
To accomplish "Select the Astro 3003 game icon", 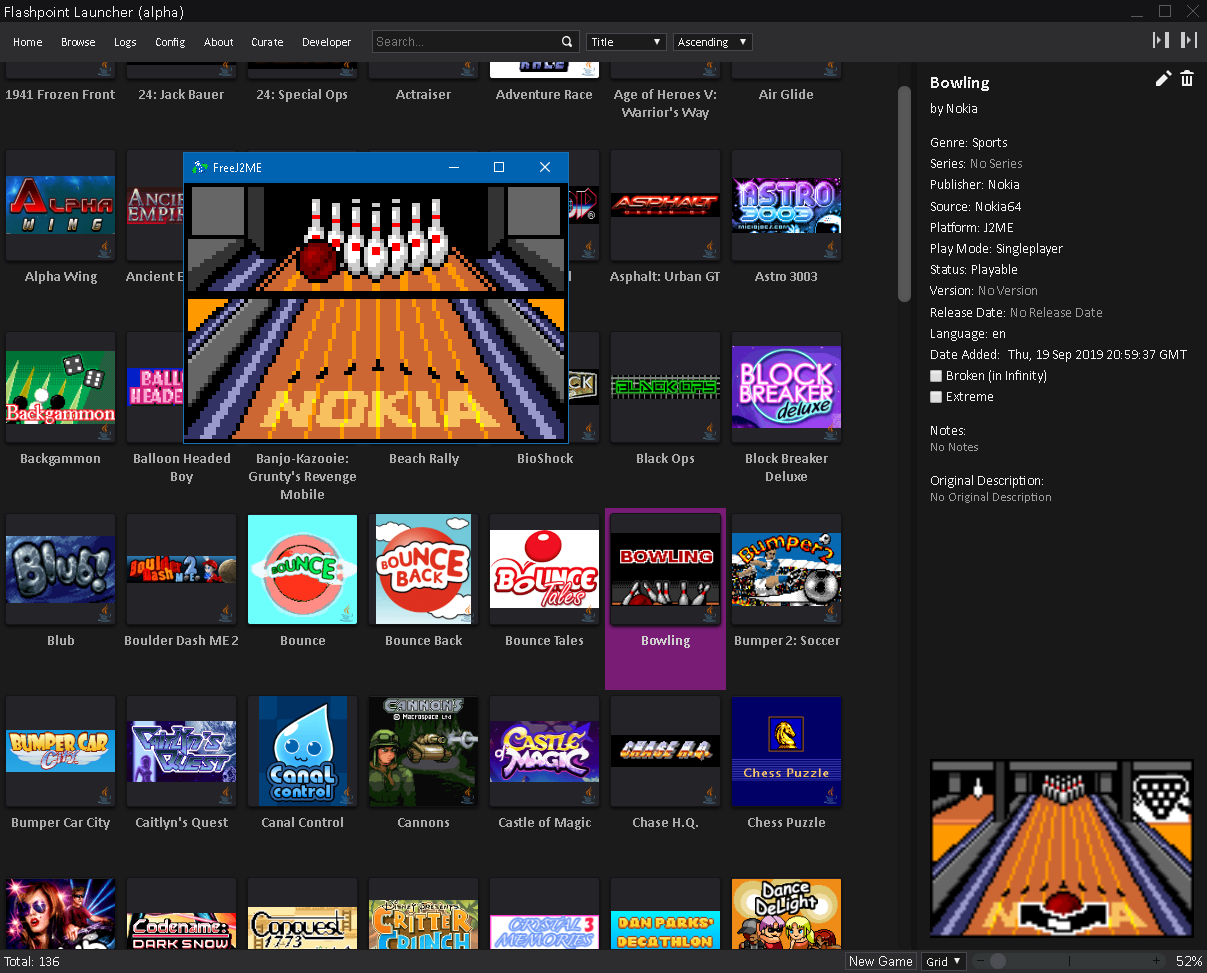I will (787, 205).
